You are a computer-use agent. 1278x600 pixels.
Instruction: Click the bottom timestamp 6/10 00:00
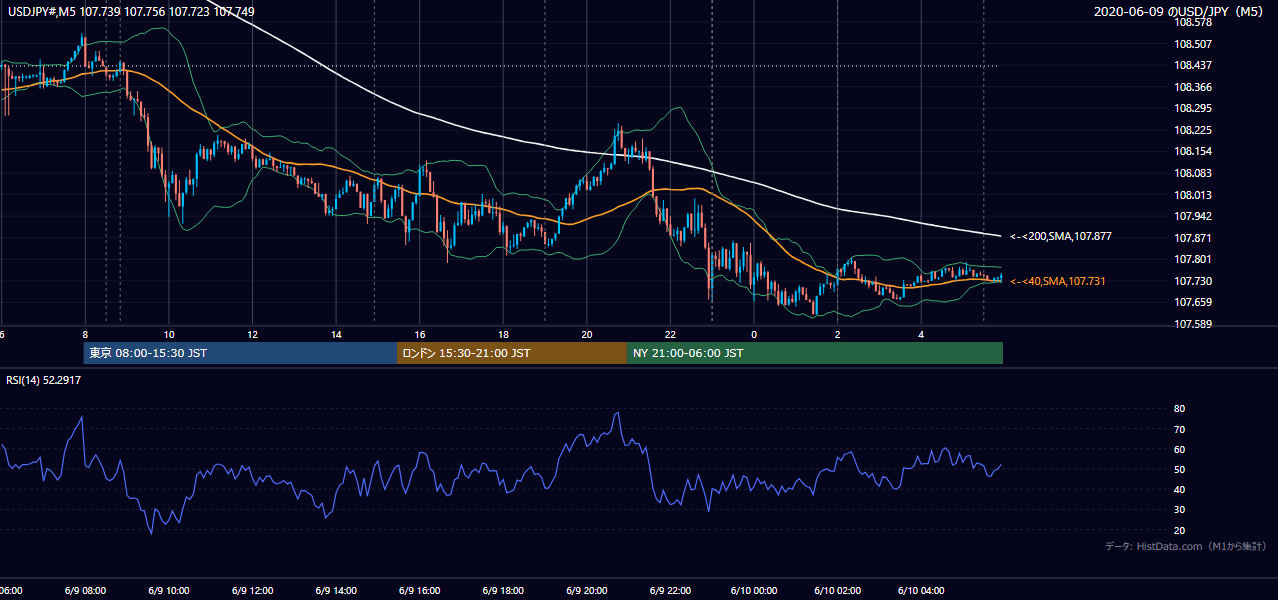click(x=754, y=590)
